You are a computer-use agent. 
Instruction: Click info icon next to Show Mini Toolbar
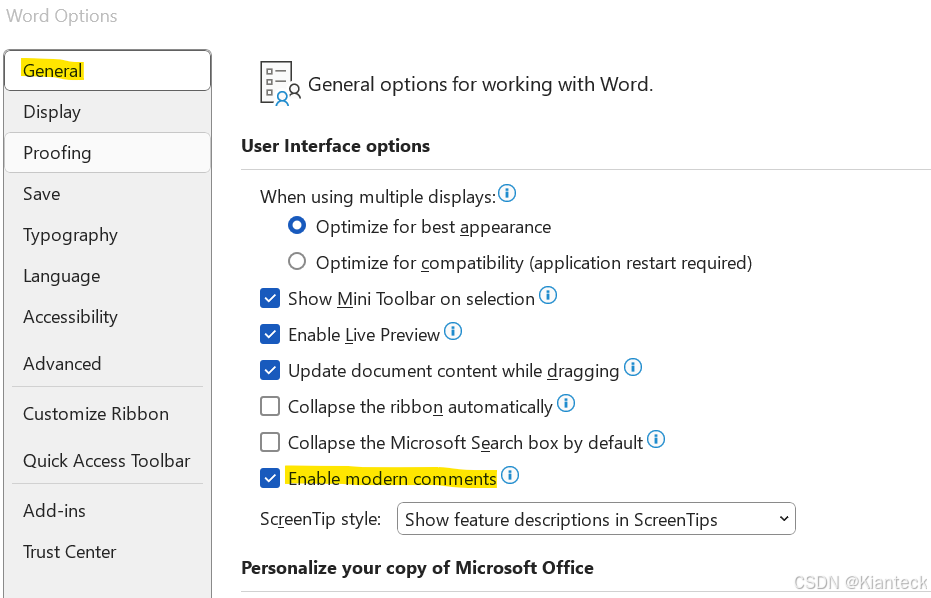pos(547,295)
